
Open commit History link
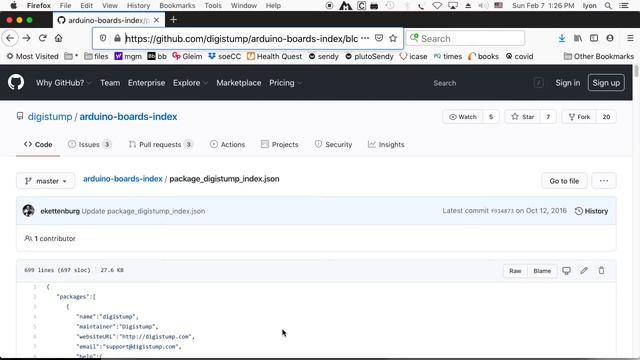tap(591, 211)
